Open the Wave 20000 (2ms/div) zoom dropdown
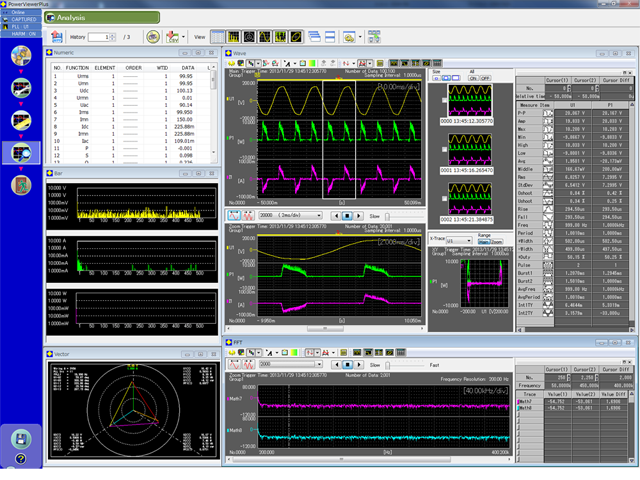This screenshot has width=640, height=480. [319, 215]
